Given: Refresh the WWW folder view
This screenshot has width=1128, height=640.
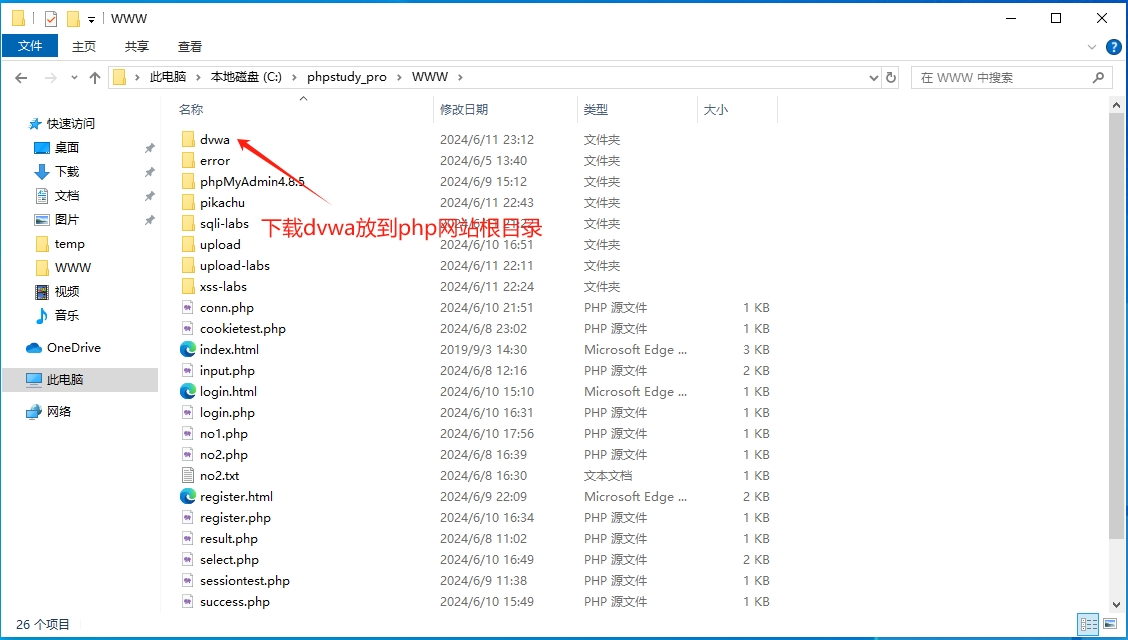Looking at the screenshot, I should pyautogui.click(x=891, y=78).
